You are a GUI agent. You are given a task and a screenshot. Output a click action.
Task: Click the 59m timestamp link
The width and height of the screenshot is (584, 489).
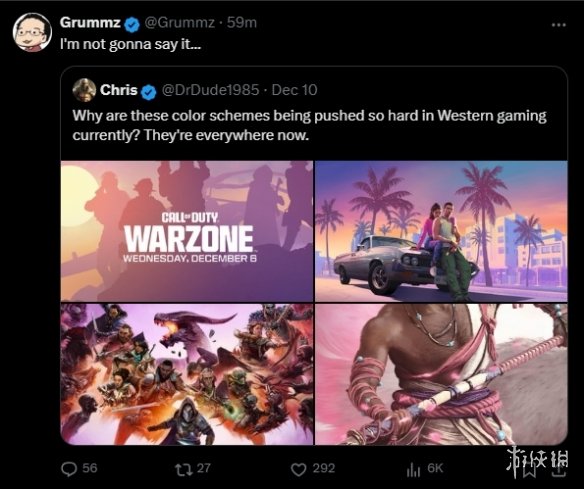[242, 23]
